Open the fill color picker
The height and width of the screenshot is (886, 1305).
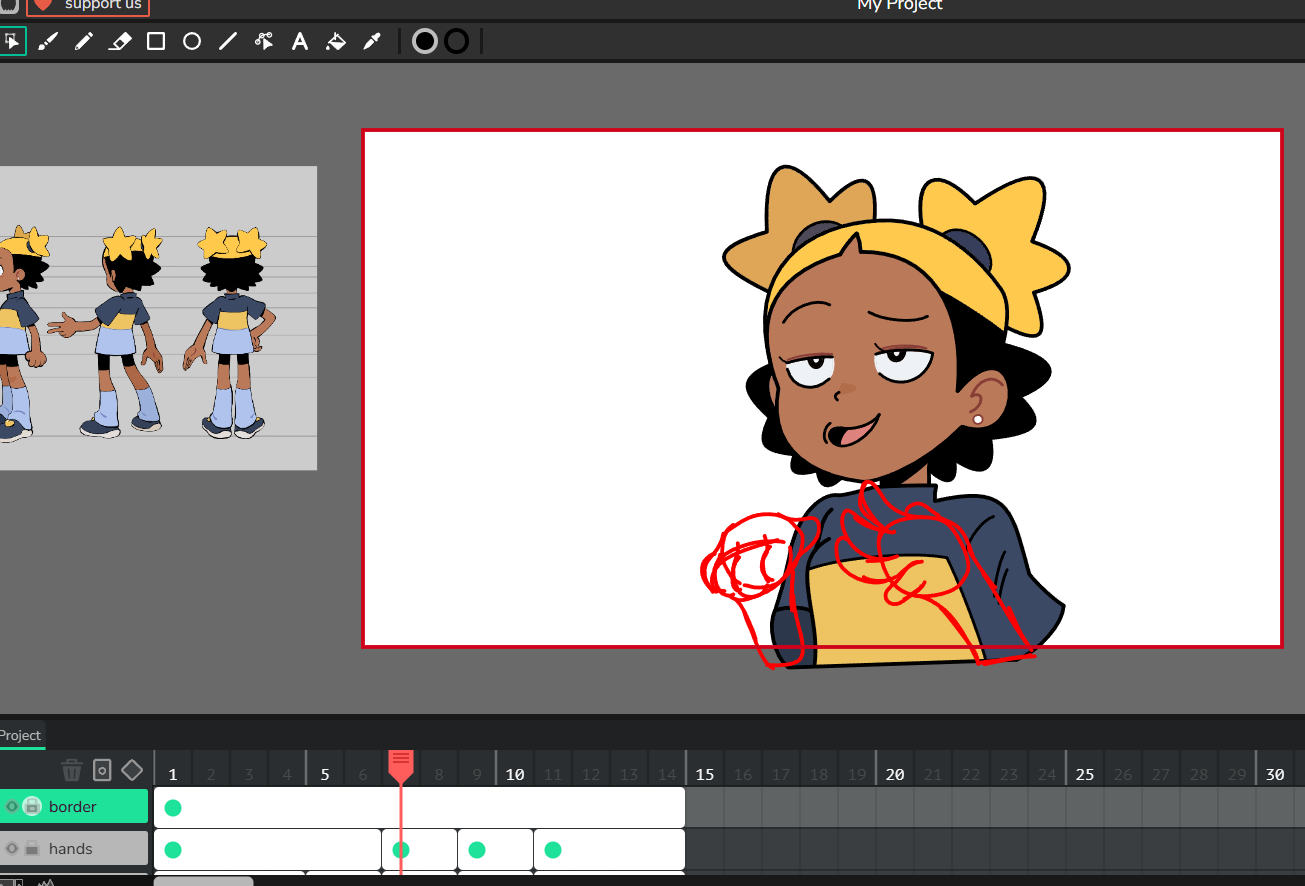(x=425, y=41)
